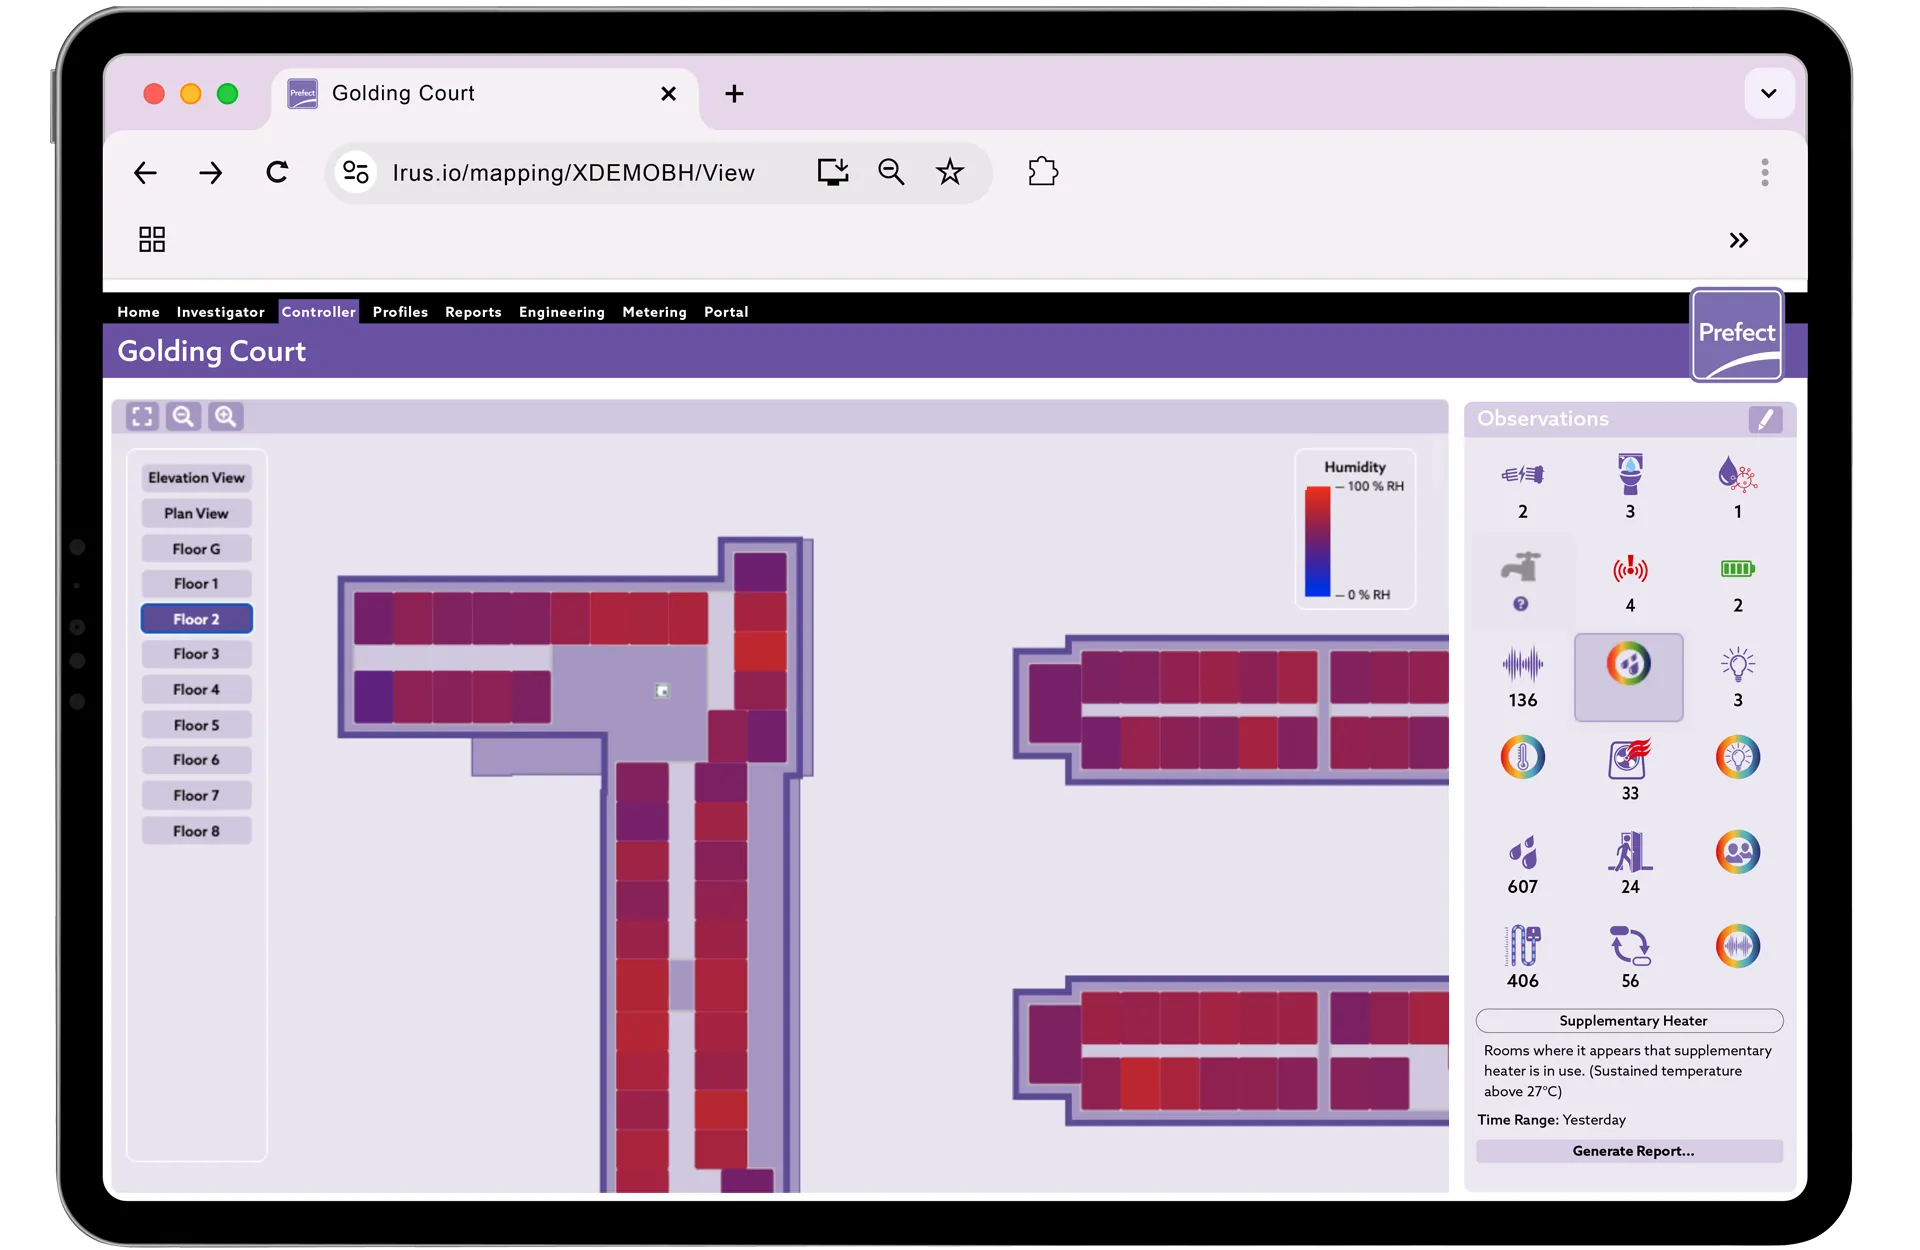The image size is (1920, 1250).
Task: Select Floor 5 in the floor list
Action: coord(196,725)
